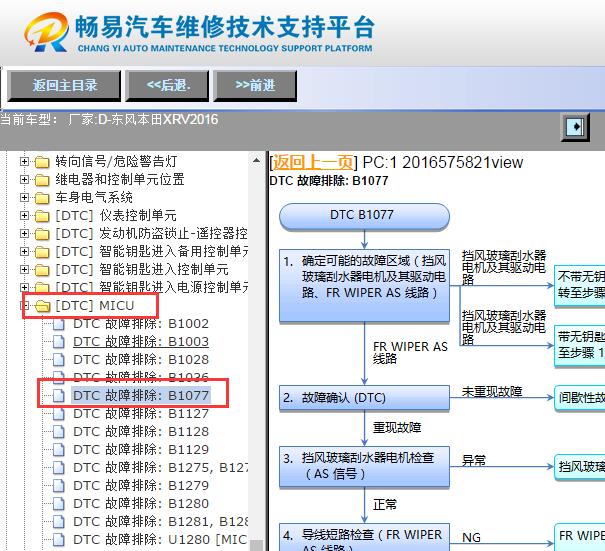Click the 返回主目录 button
Viewport: 605px width, 551px height.
point(64,86)
